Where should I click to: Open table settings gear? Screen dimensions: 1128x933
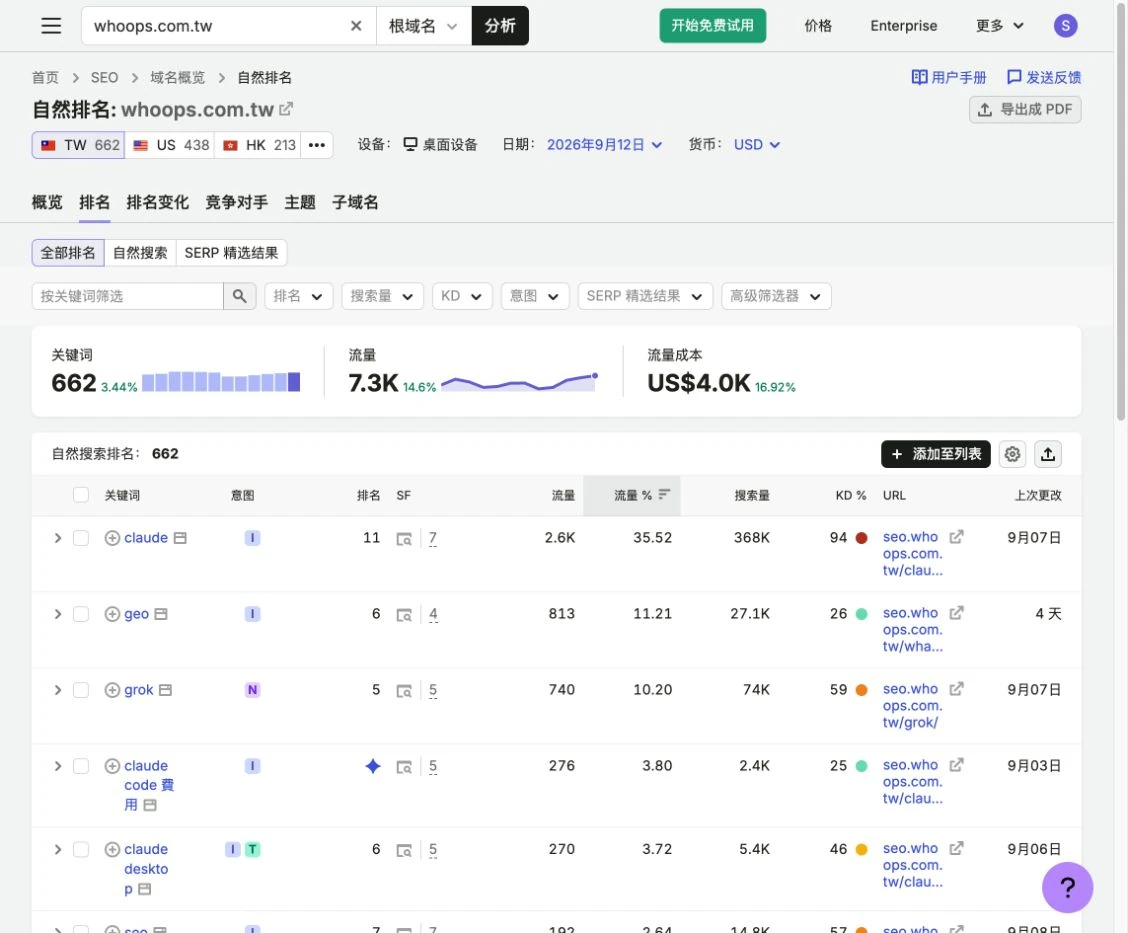tap(1012, 454)
